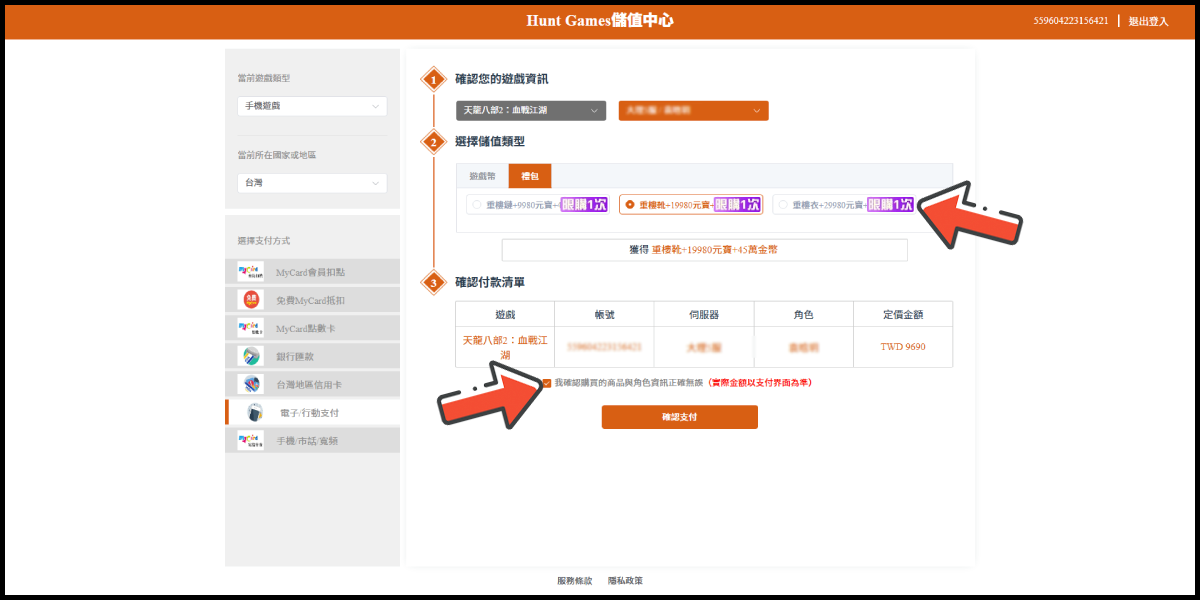
Task: Click the MyCard會員扣點 logo icon
Action: pos(250,272)
